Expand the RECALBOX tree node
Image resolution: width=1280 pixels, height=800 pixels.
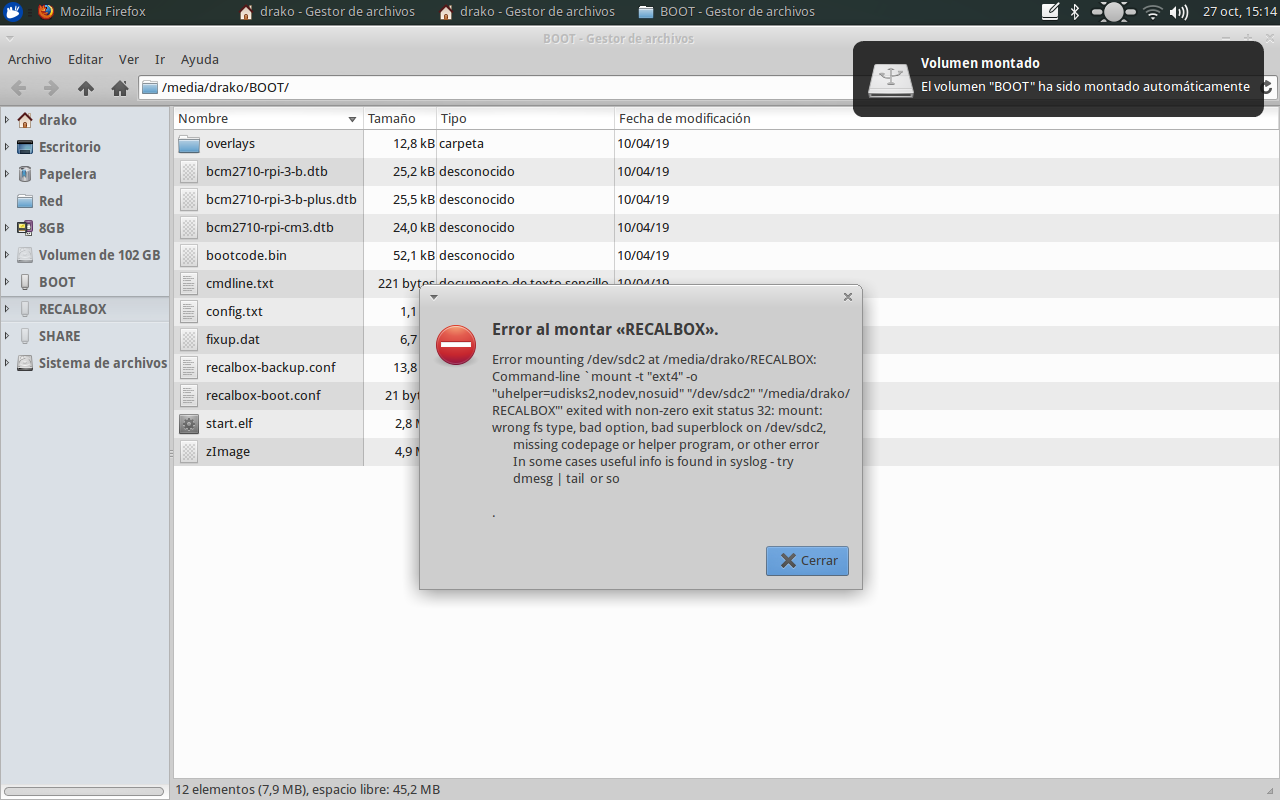point(7,309)
